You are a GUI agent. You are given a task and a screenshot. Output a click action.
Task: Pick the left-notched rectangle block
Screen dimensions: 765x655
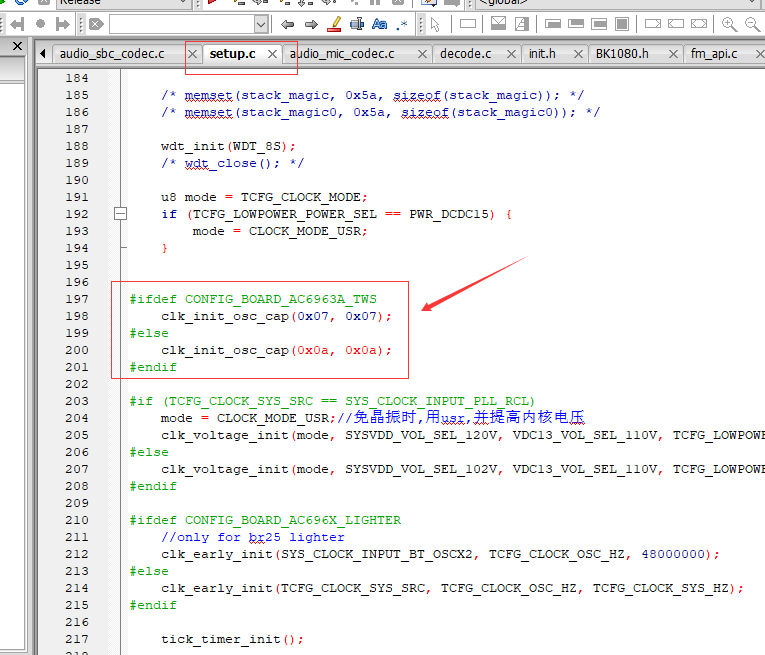[x=676, y=23]
